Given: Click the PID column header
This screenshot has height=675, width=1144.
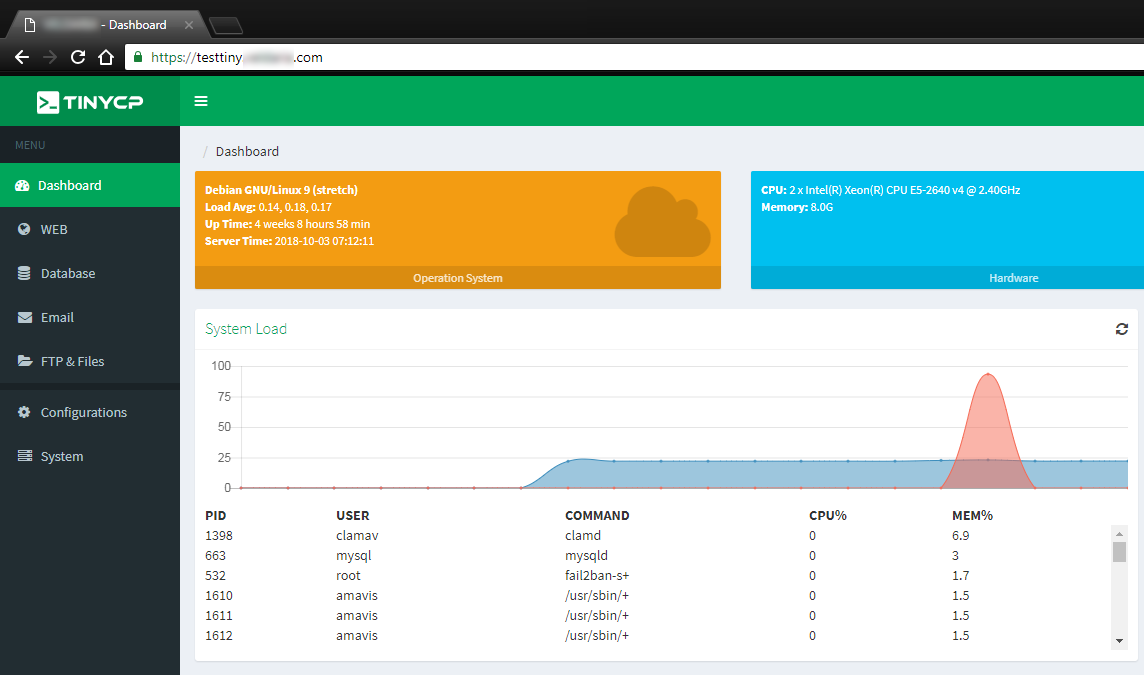Looking at the screenshot, I should (x=215, y=515).
